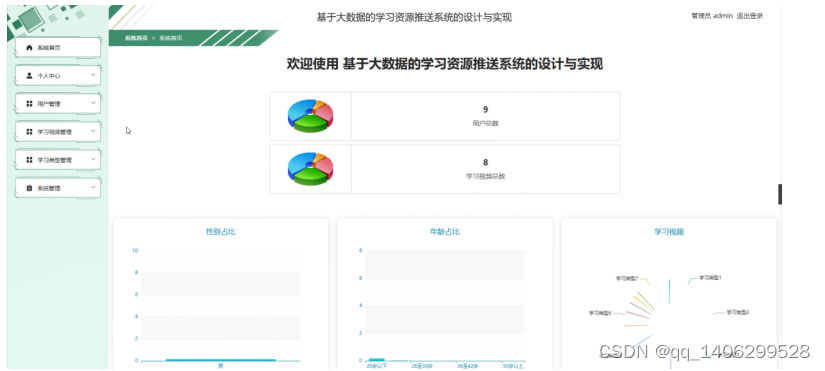Click the 36至42岁 axis label
This screenshot has height=371, width=825.
click(467, 366)
